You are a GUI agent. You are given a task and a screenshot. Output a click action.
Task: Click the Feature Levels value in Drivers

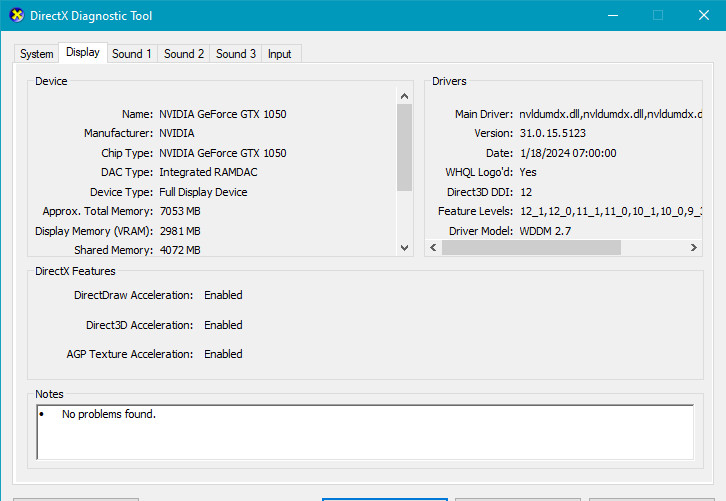click(610, 212)
